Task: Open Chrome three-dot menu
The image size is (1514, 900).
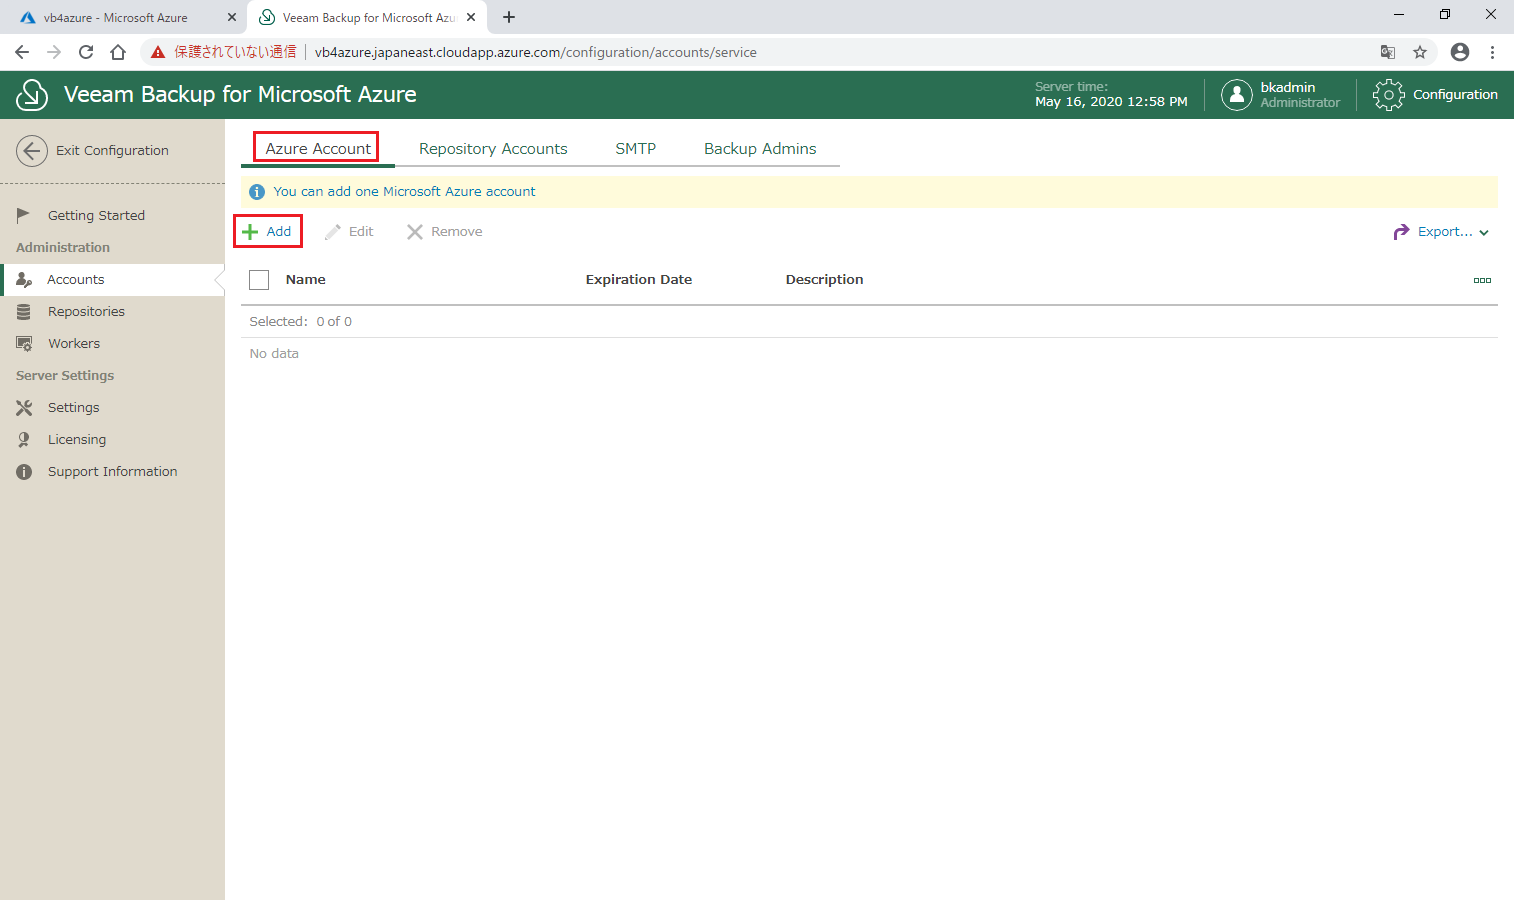Action: click(1492, 52)
